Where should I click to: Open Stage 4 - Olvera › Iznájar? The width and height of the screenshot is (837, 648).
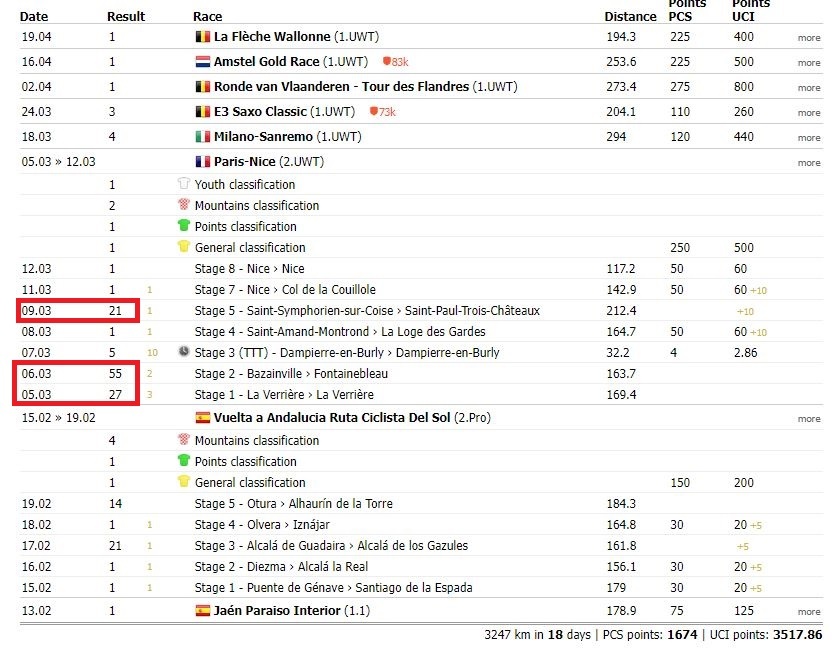click(262, 525)
